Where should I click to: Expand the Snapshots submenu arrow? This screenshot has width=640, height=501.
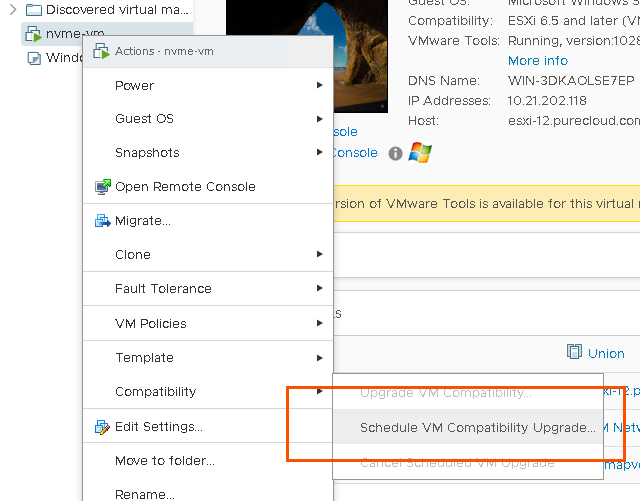click(320, 152)
